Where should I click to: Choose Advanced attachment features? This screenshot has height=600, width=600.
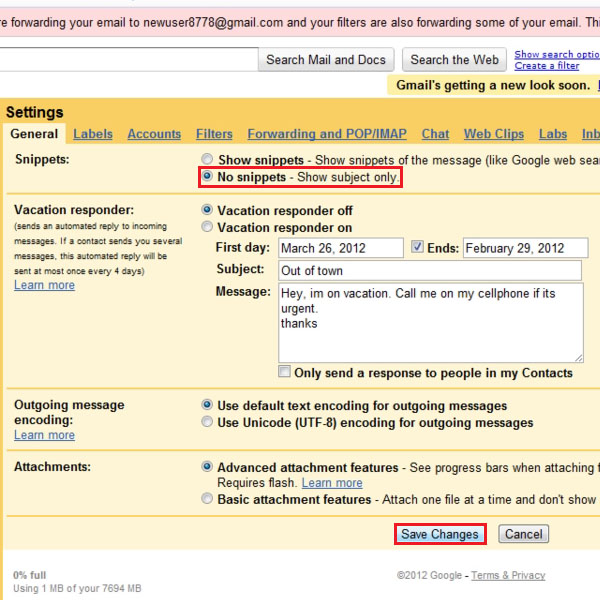click(207, 466)
